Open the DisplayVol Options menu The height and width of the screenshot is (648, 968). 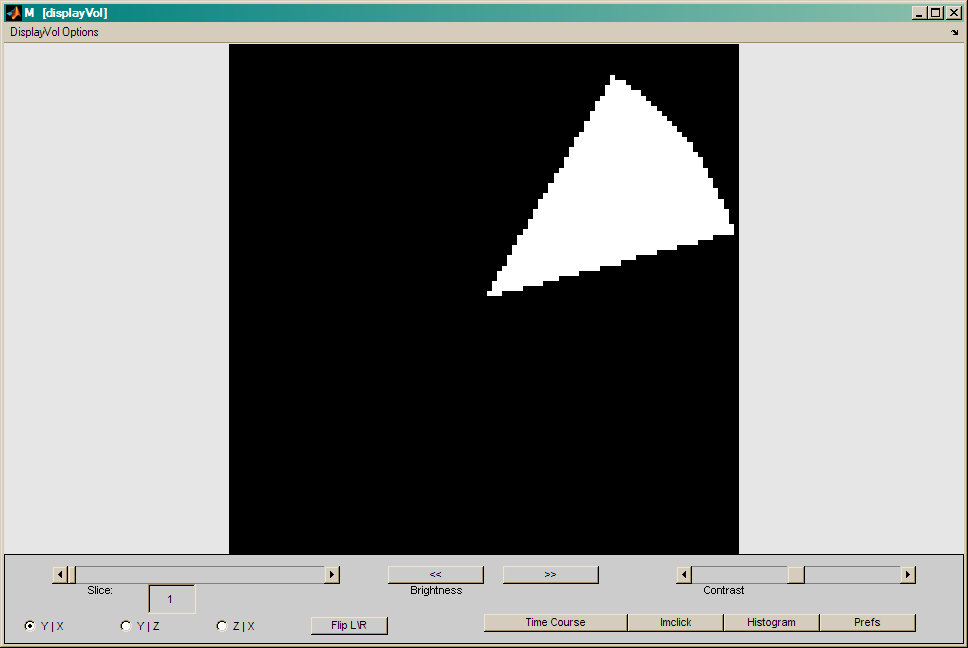55,32
